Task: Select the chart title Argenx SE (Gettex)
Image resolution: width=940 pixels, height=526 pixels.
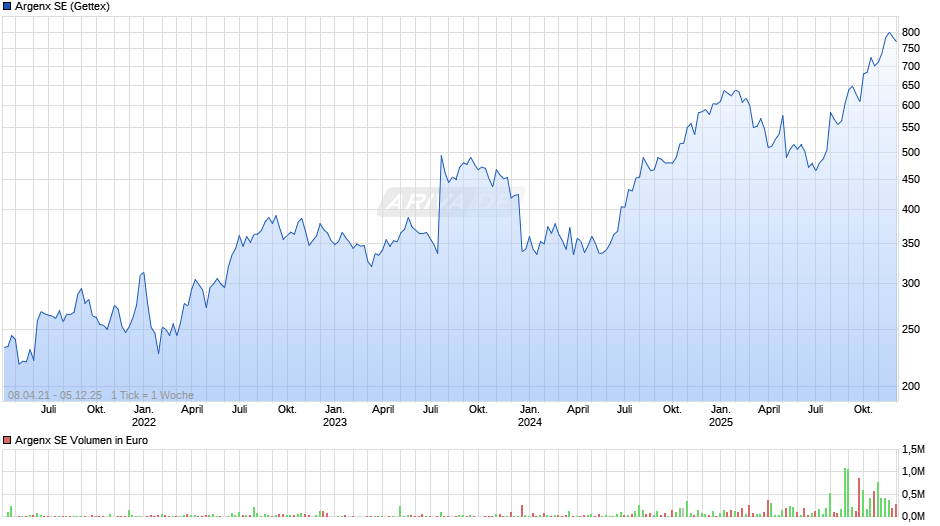Action: point(62,7)
